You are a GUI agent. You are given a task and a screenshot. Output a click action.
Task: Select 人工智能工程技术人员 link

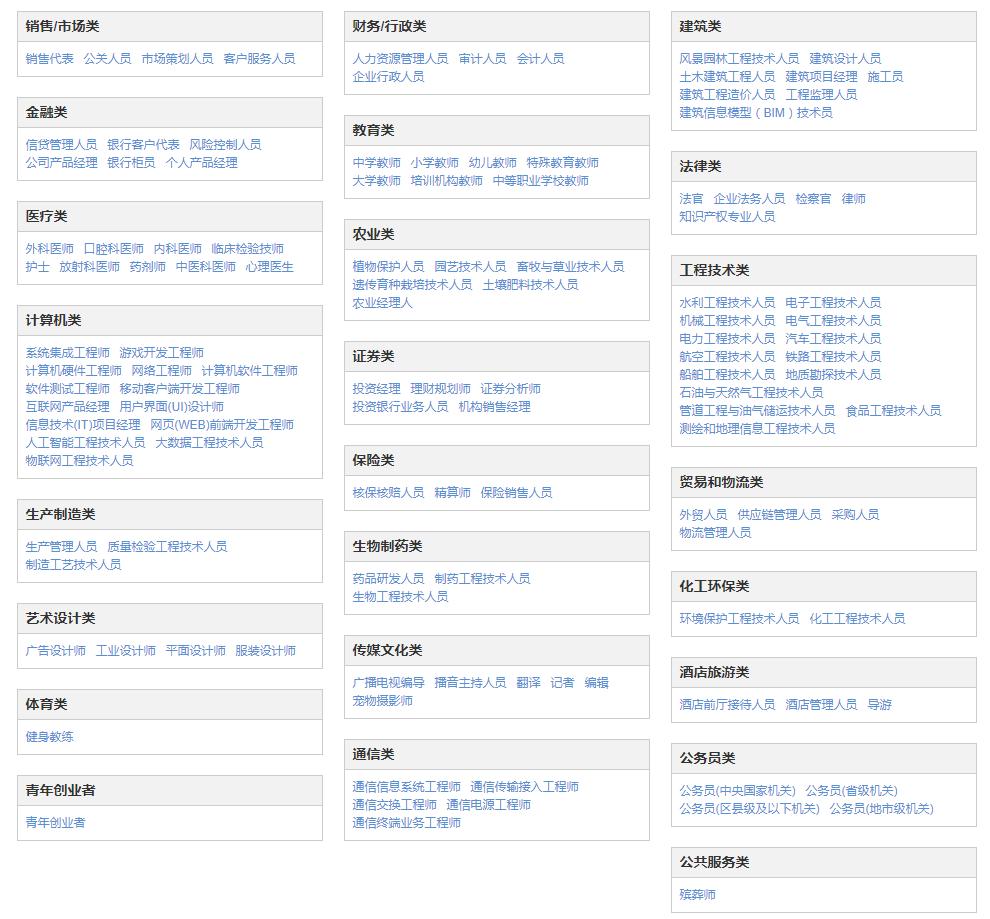coord(85,443)
